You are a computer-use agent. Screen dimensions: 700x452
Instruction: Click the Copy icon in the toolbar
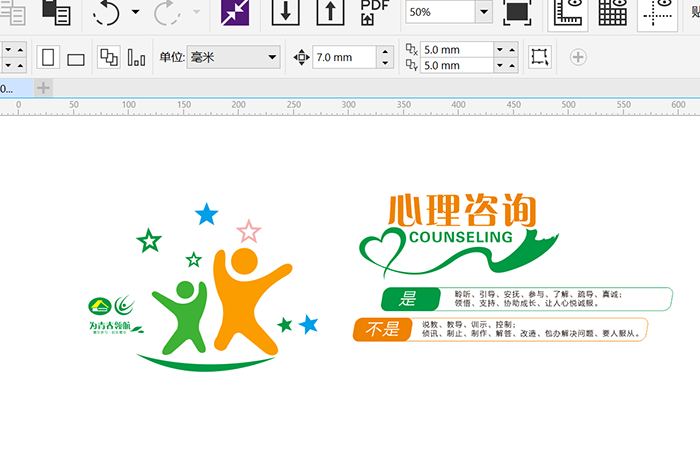click(12, 13)
